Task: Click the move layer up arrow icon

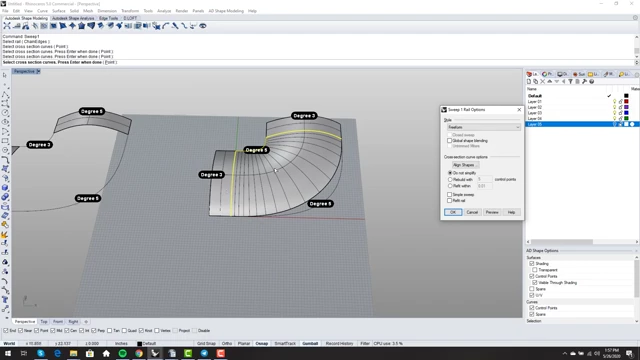Action: coord(549,82)
